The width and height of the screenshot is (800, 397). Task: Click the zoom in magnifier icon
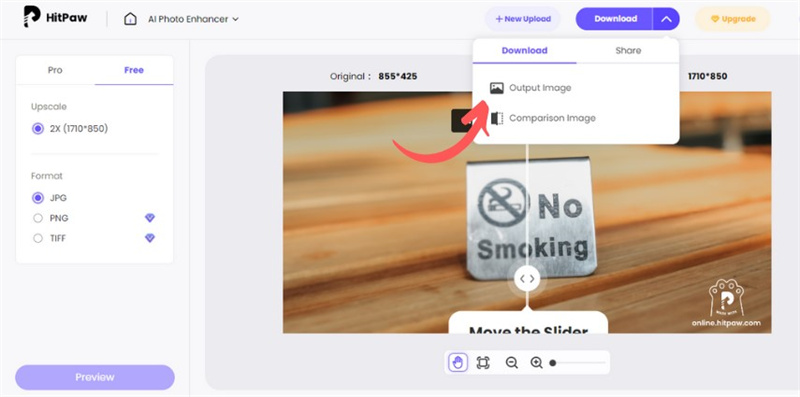[536, 362]
